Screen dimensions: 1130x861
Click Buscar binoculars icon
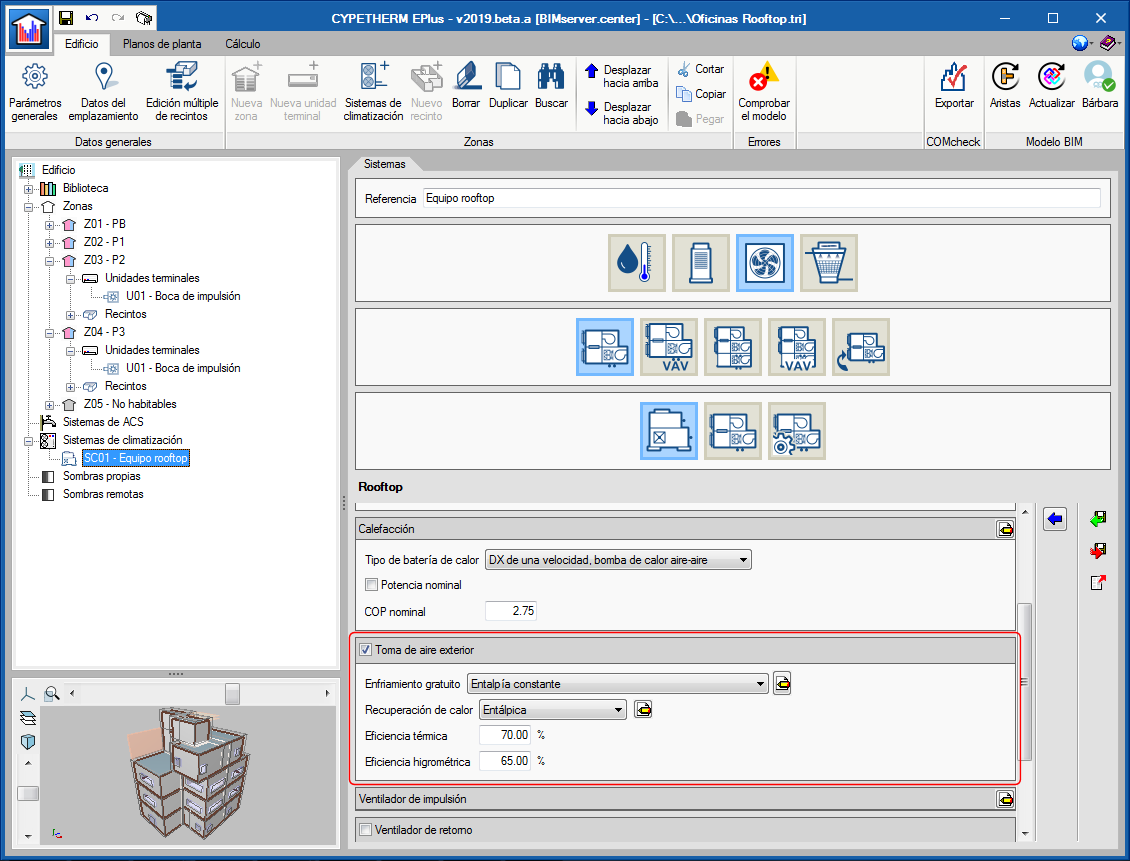[551, 76]
